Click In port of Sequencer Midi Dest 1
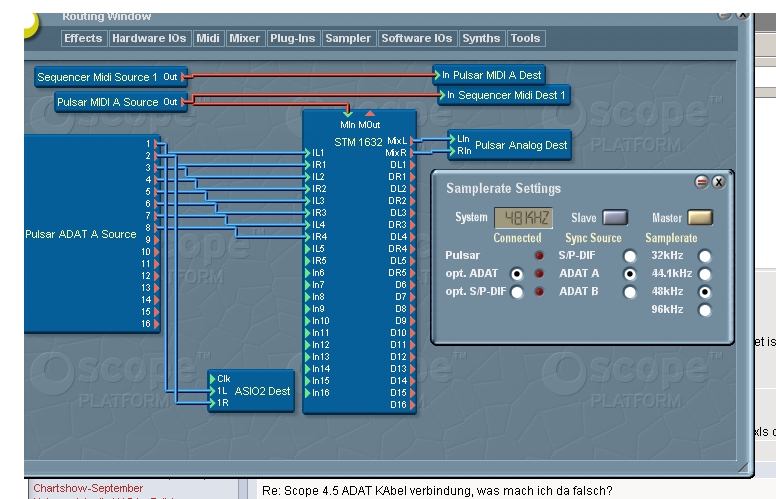776x499 pixels. click(x=442, y=95)
